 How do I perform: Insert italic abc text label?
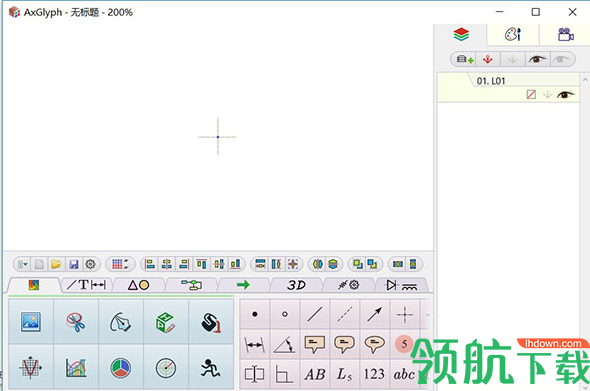click(x=404, y=374)
